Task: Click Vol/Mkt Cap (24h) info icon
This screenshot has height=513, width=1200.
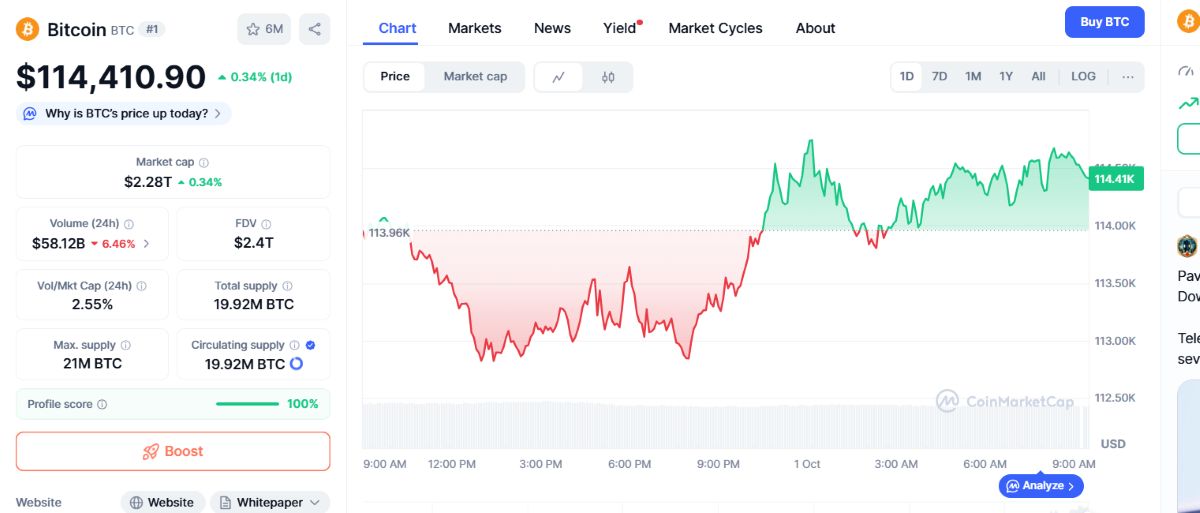Action: [x=141, y=286]
